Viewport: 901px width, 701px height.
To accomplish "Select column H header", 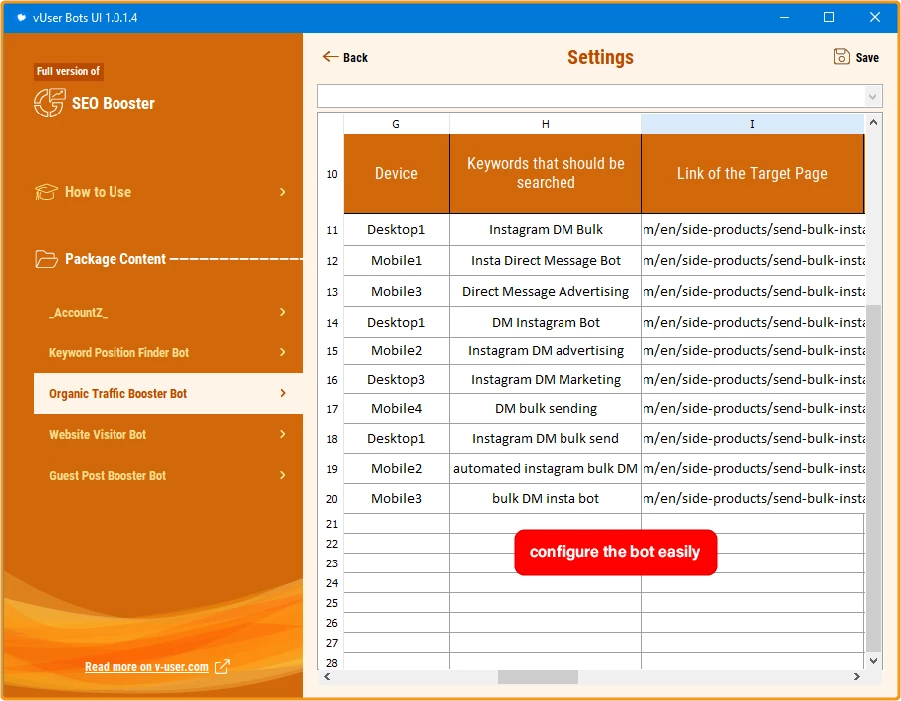I will coord(545,124).
